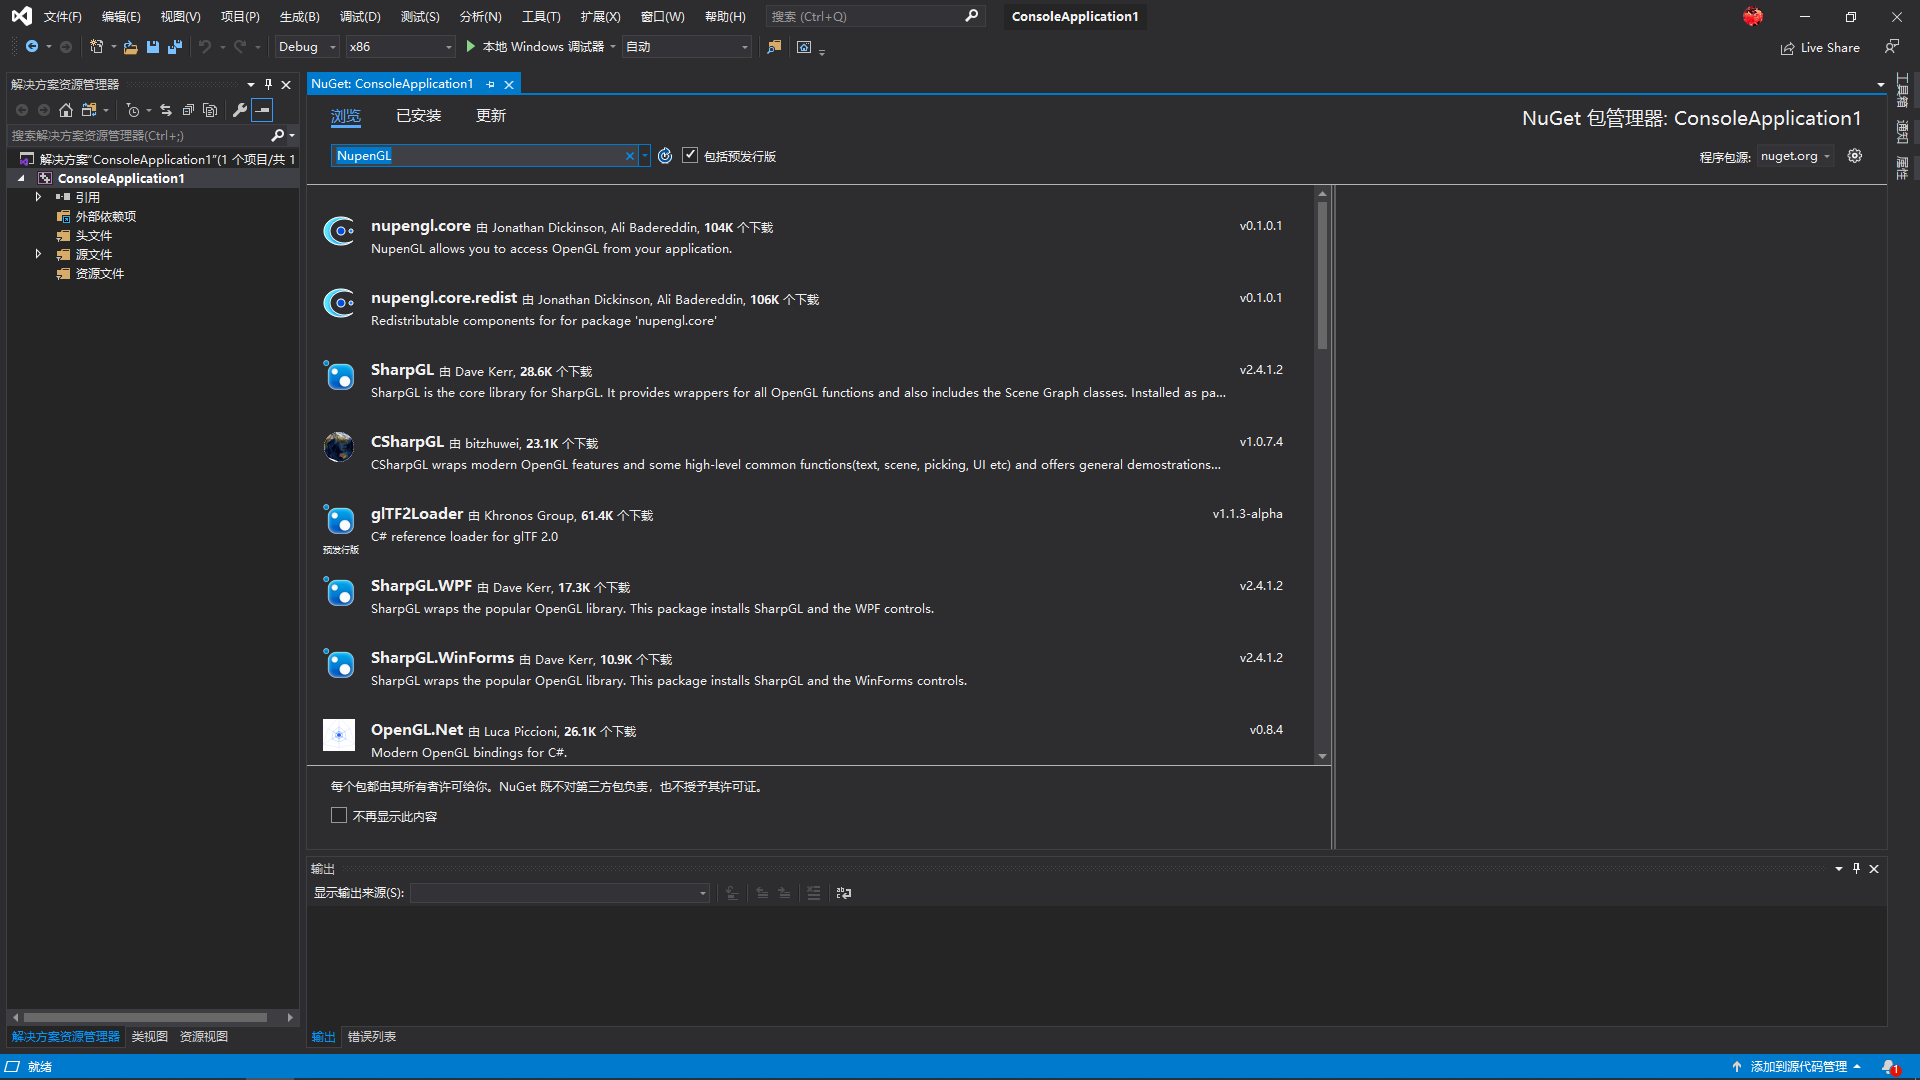Toggle word wrap in the Output panel
The height and width of the screenshot is (1080, 1920).
point(843,893)
